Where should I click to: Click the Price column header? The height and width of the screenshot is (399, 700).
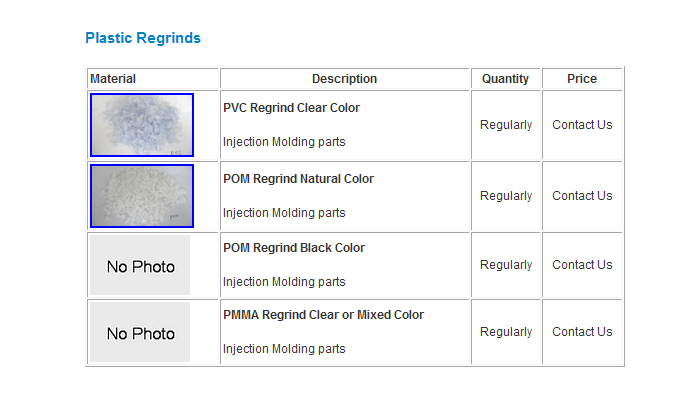pyautogui.click(x=582, y=79)
